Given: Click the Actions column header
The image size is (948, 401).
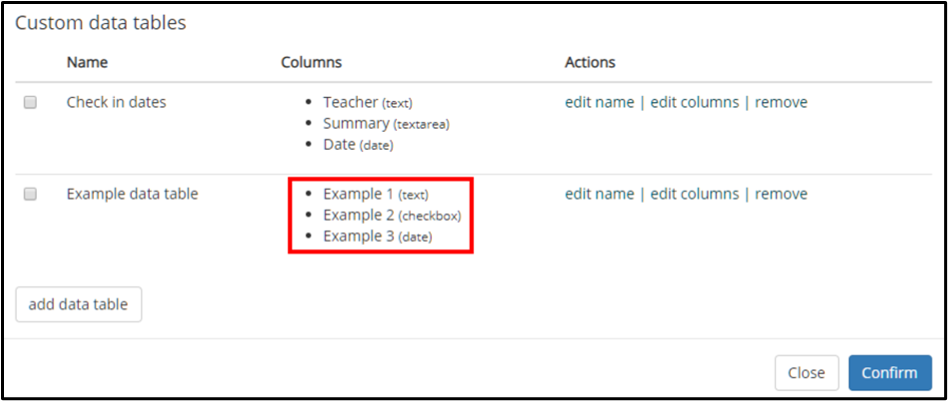Looking at the screenshot, I should (x=590, y=62).
